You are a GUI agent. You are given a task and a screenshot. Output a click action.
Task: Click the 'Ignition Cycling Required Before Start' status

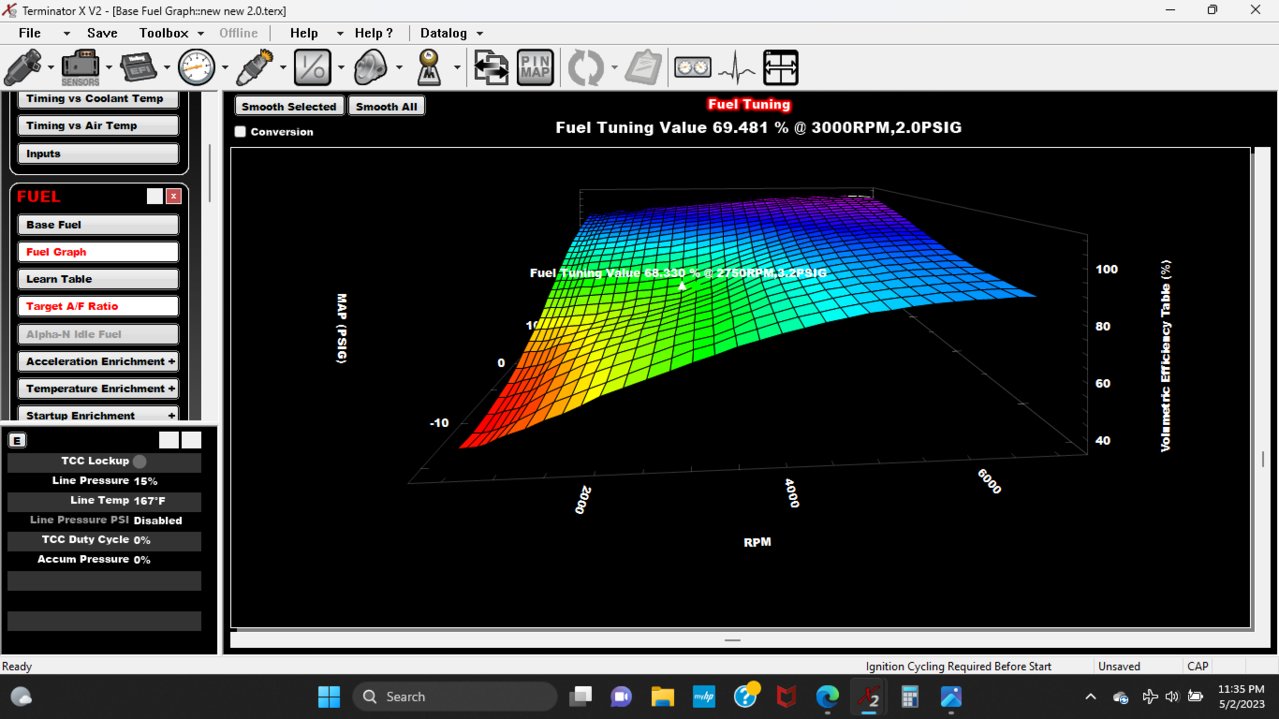958,666
